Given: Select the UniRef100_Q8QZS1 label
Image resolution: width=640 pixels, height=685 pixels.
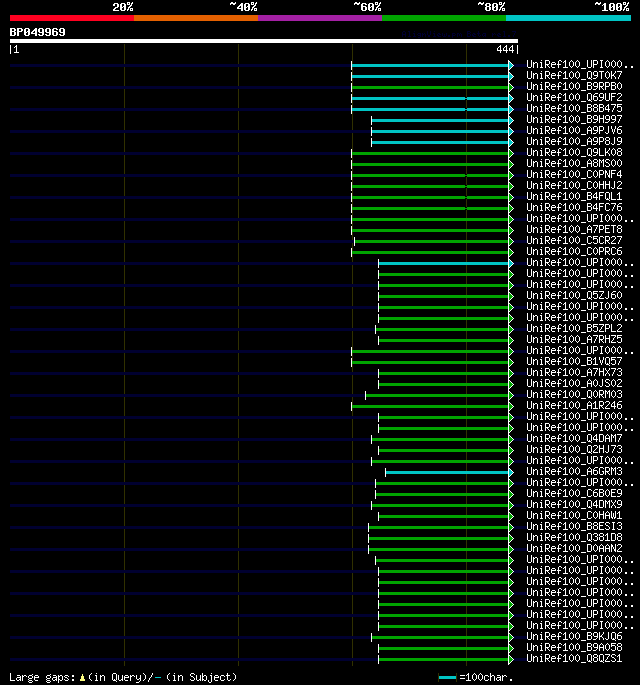Looking at the screenshot, I should click(x=574, y=658).
